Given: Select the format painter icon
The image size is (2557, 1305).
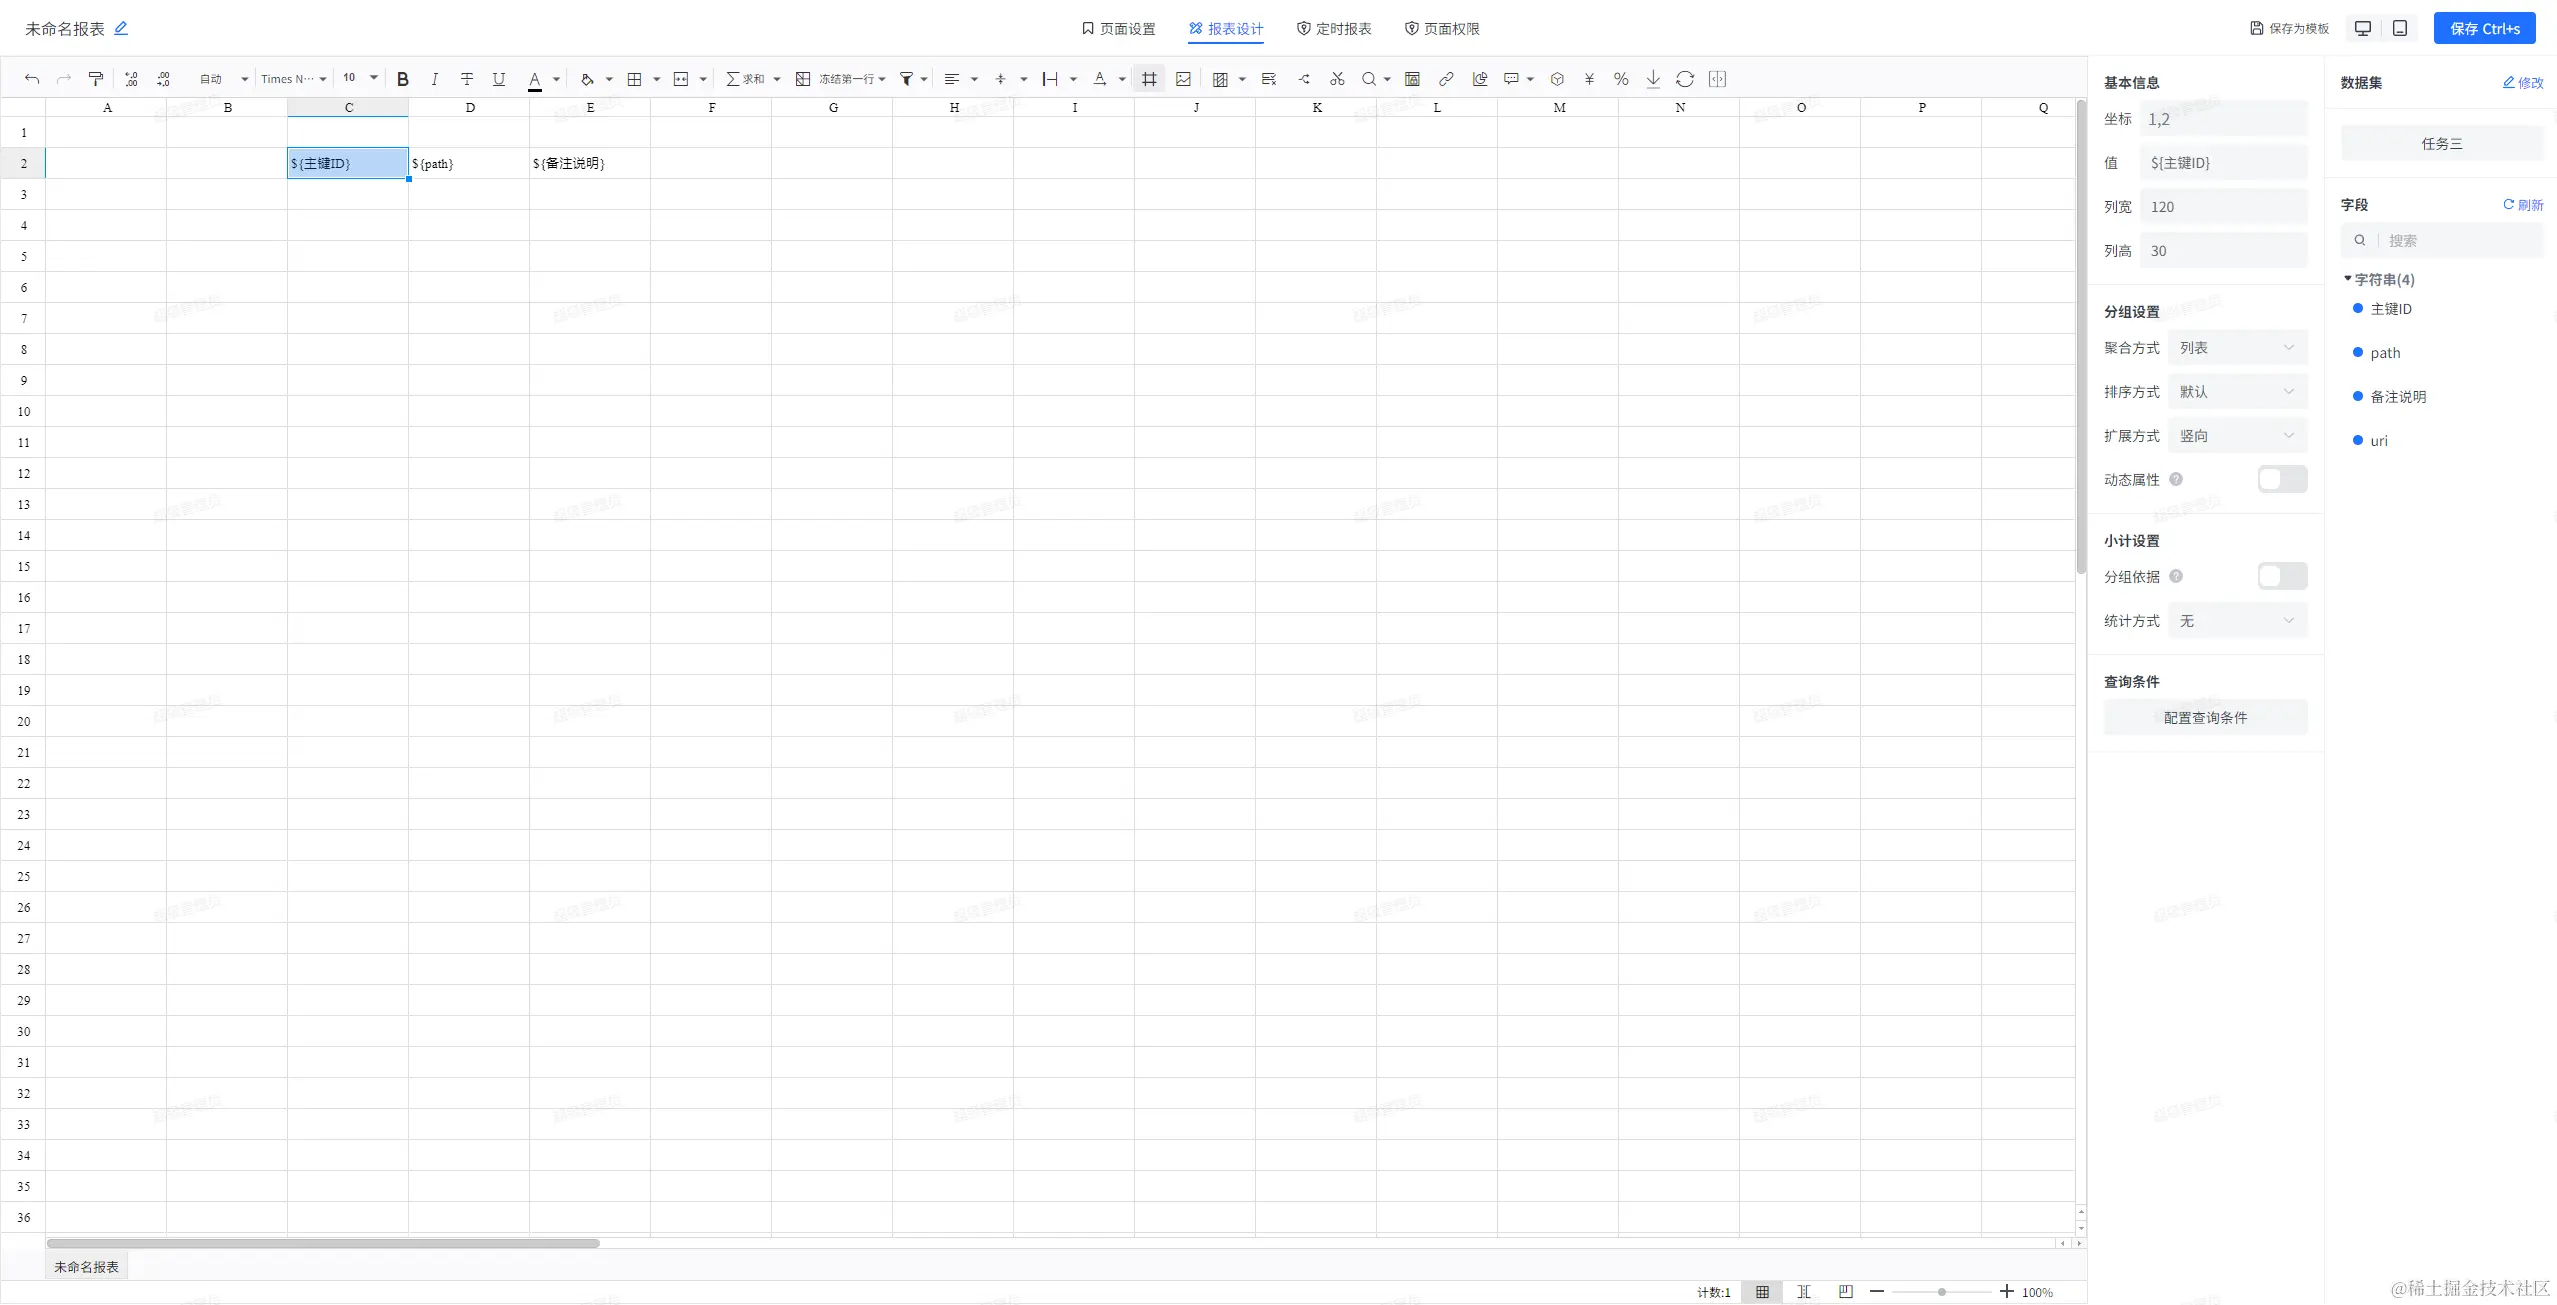Looking at the screenshot, I should [96, 79].
